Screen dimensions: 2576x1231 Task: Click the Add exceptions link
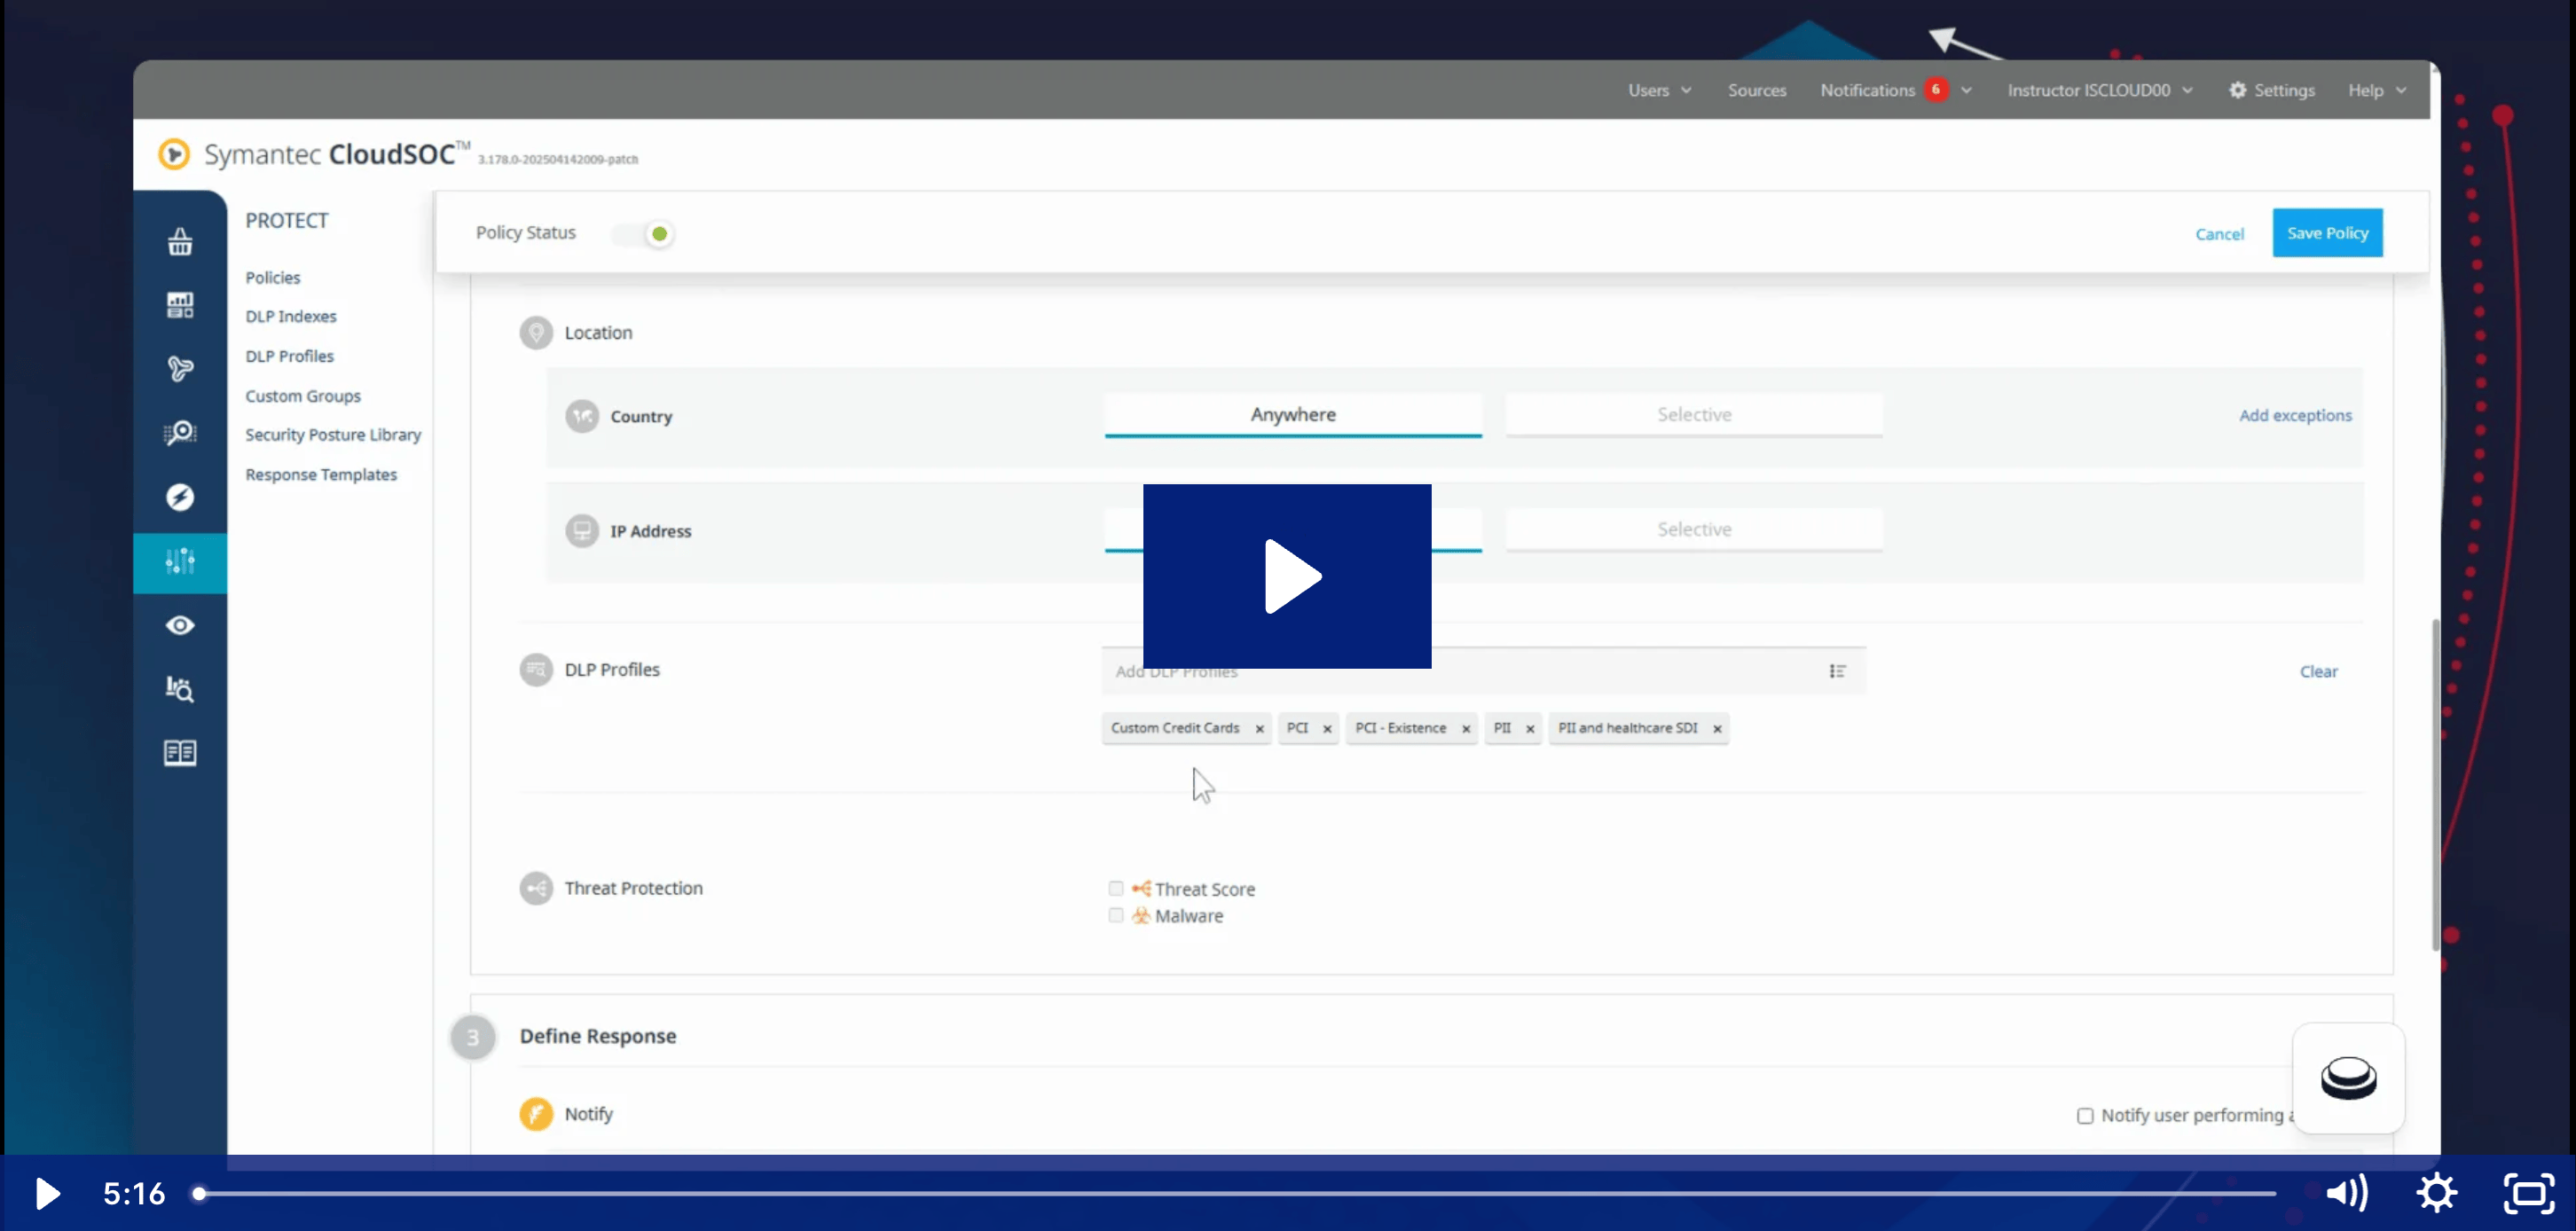(x=2295, y=415)
